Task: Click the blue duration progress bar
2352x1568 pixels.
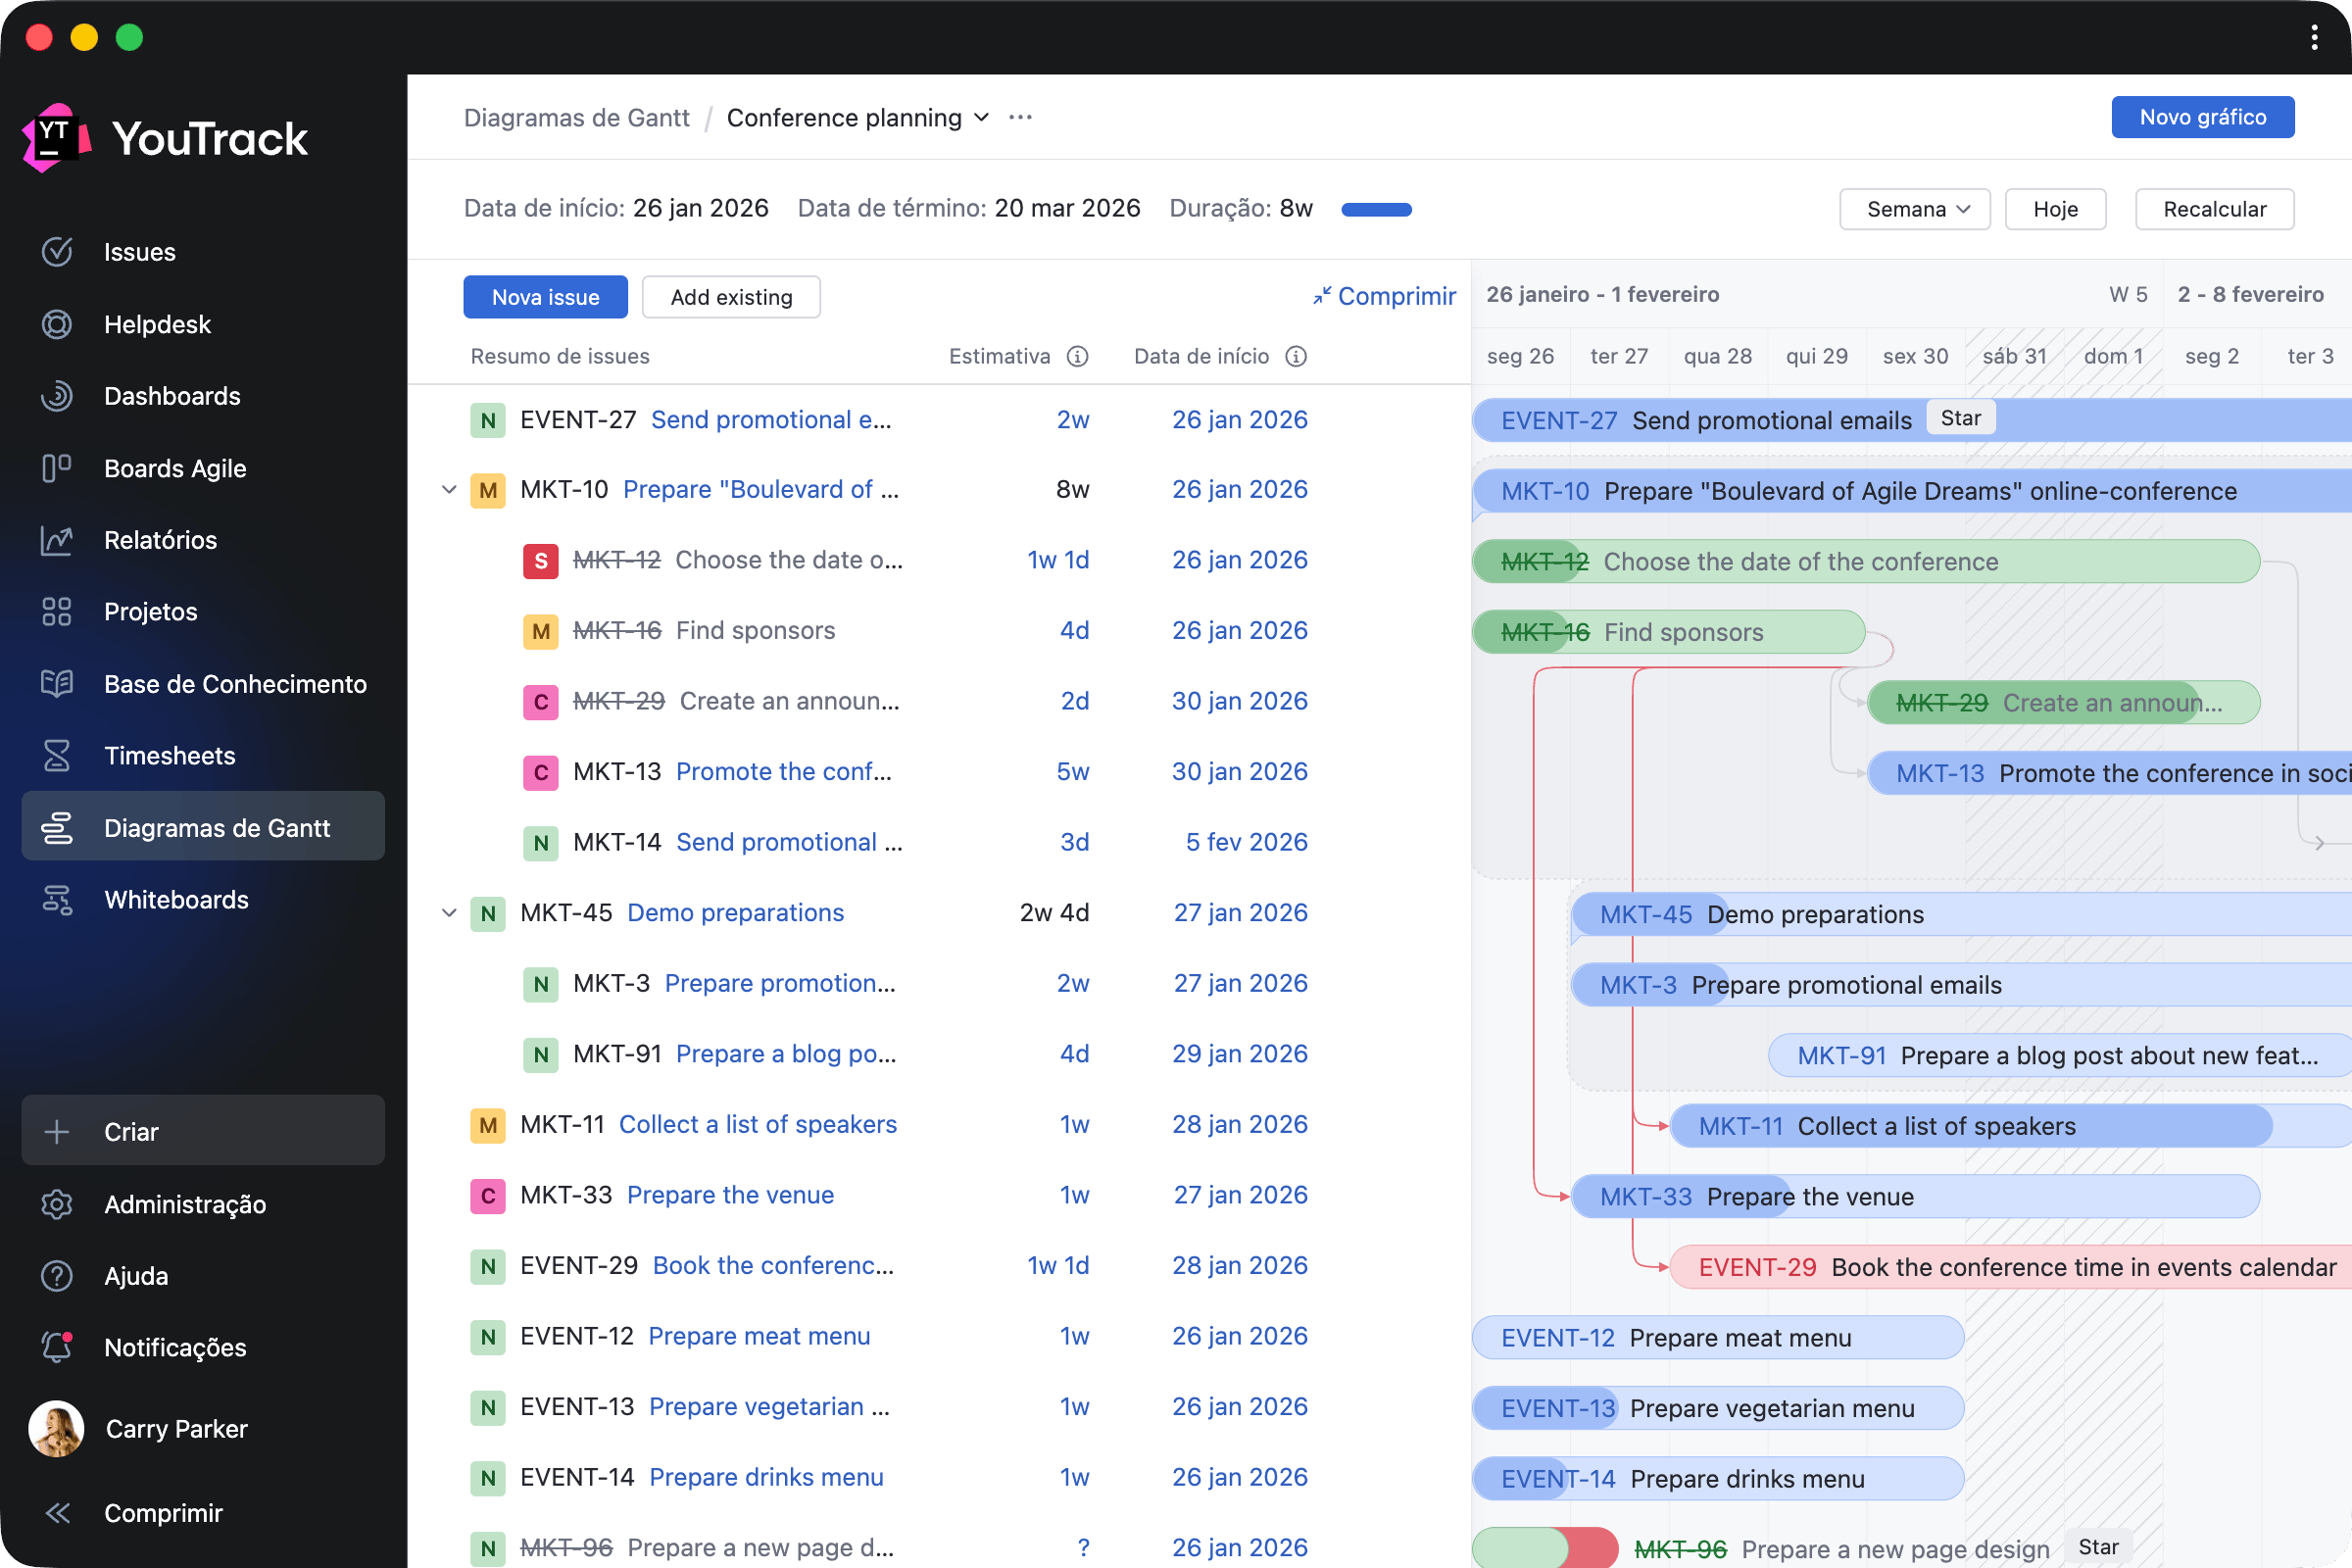Action: tap(1377, 209)
